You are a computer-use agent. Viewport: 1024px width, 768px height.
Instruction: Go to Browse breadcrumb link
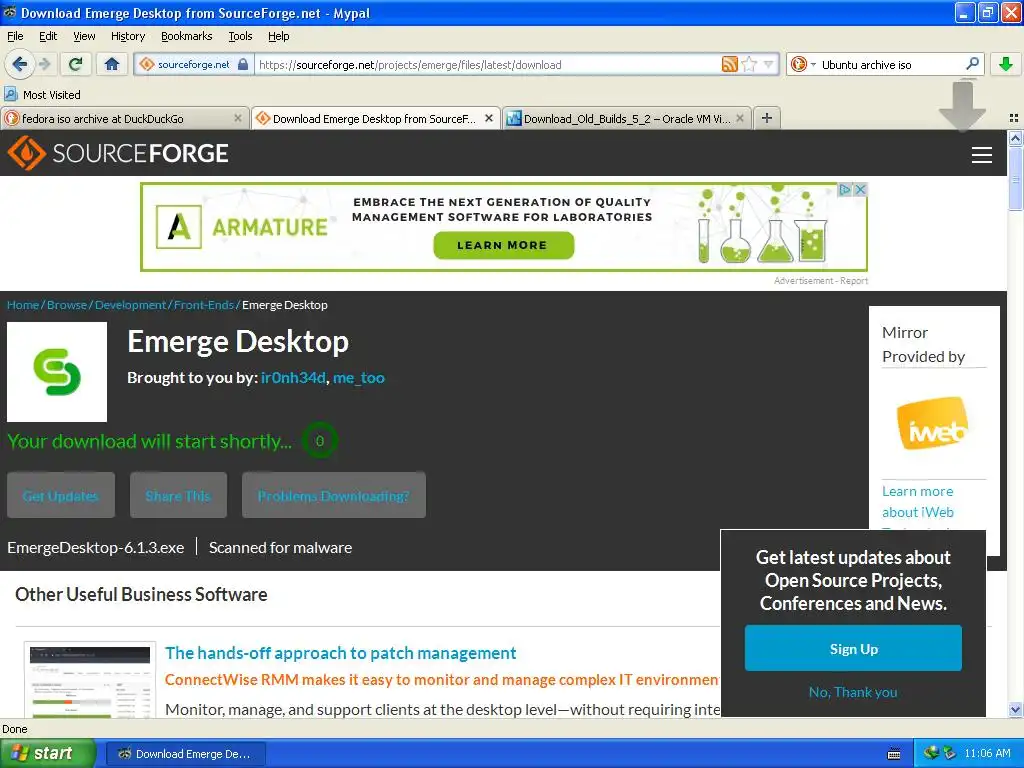tap(67, 305)
